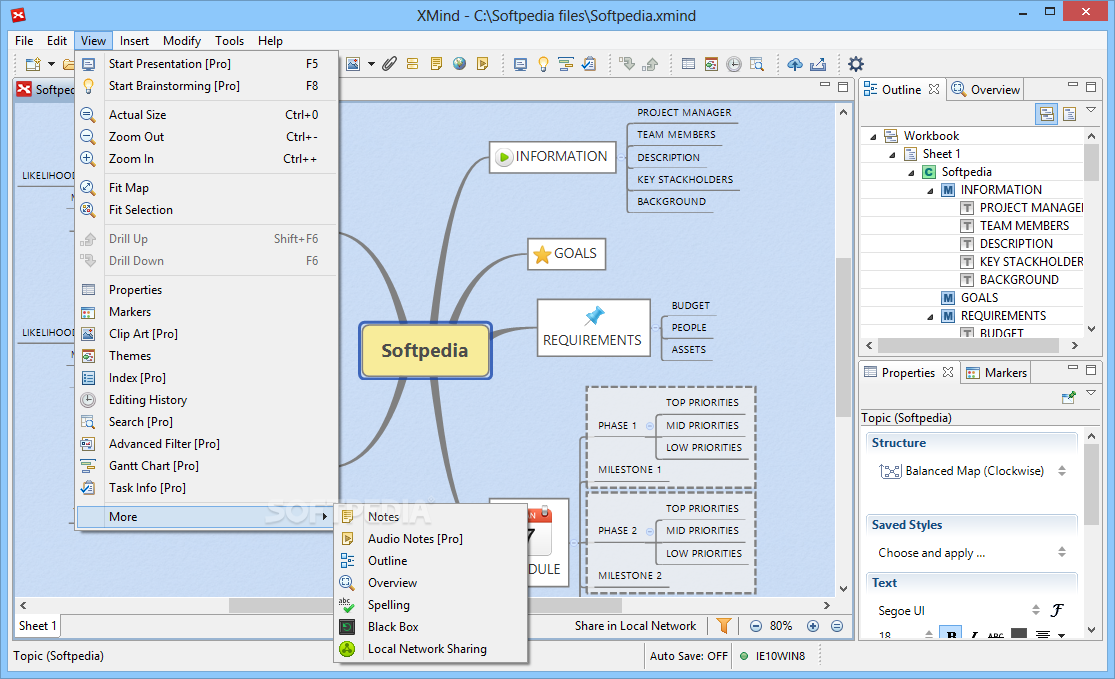Click the Properties table toolbar icon
This screenshot has height=679, width=1115.
point(688,65)
